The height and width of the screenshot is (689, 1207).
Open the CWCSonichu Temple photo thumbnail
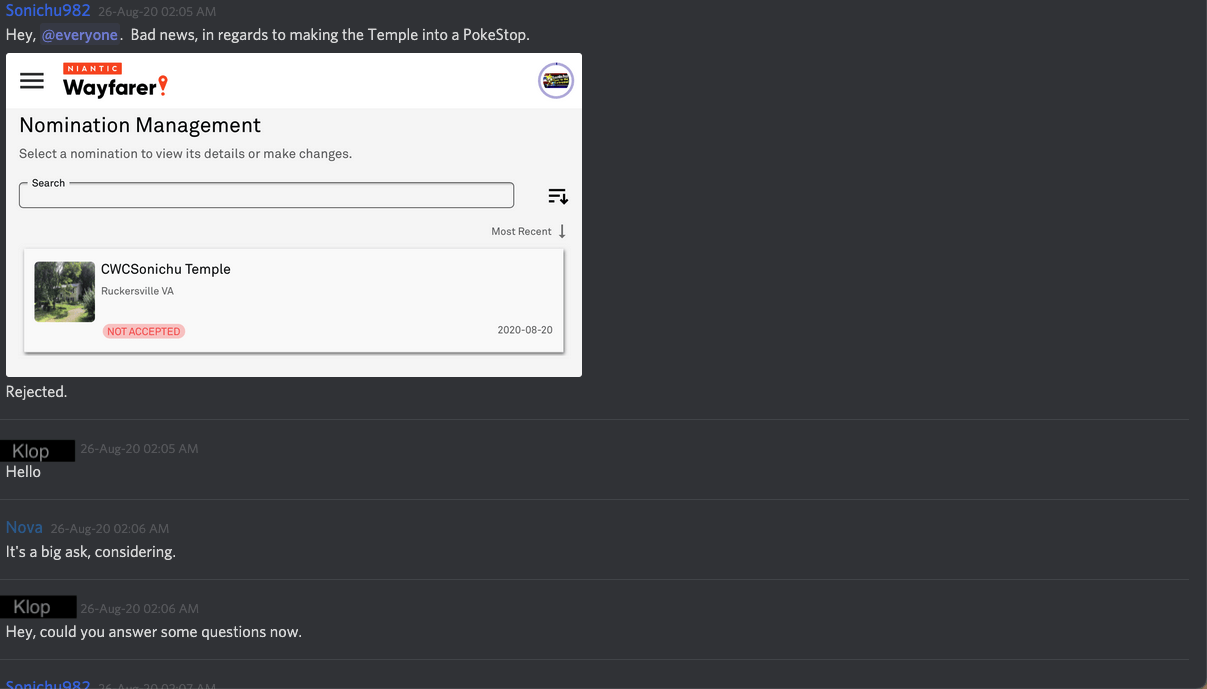coord(64,292)
